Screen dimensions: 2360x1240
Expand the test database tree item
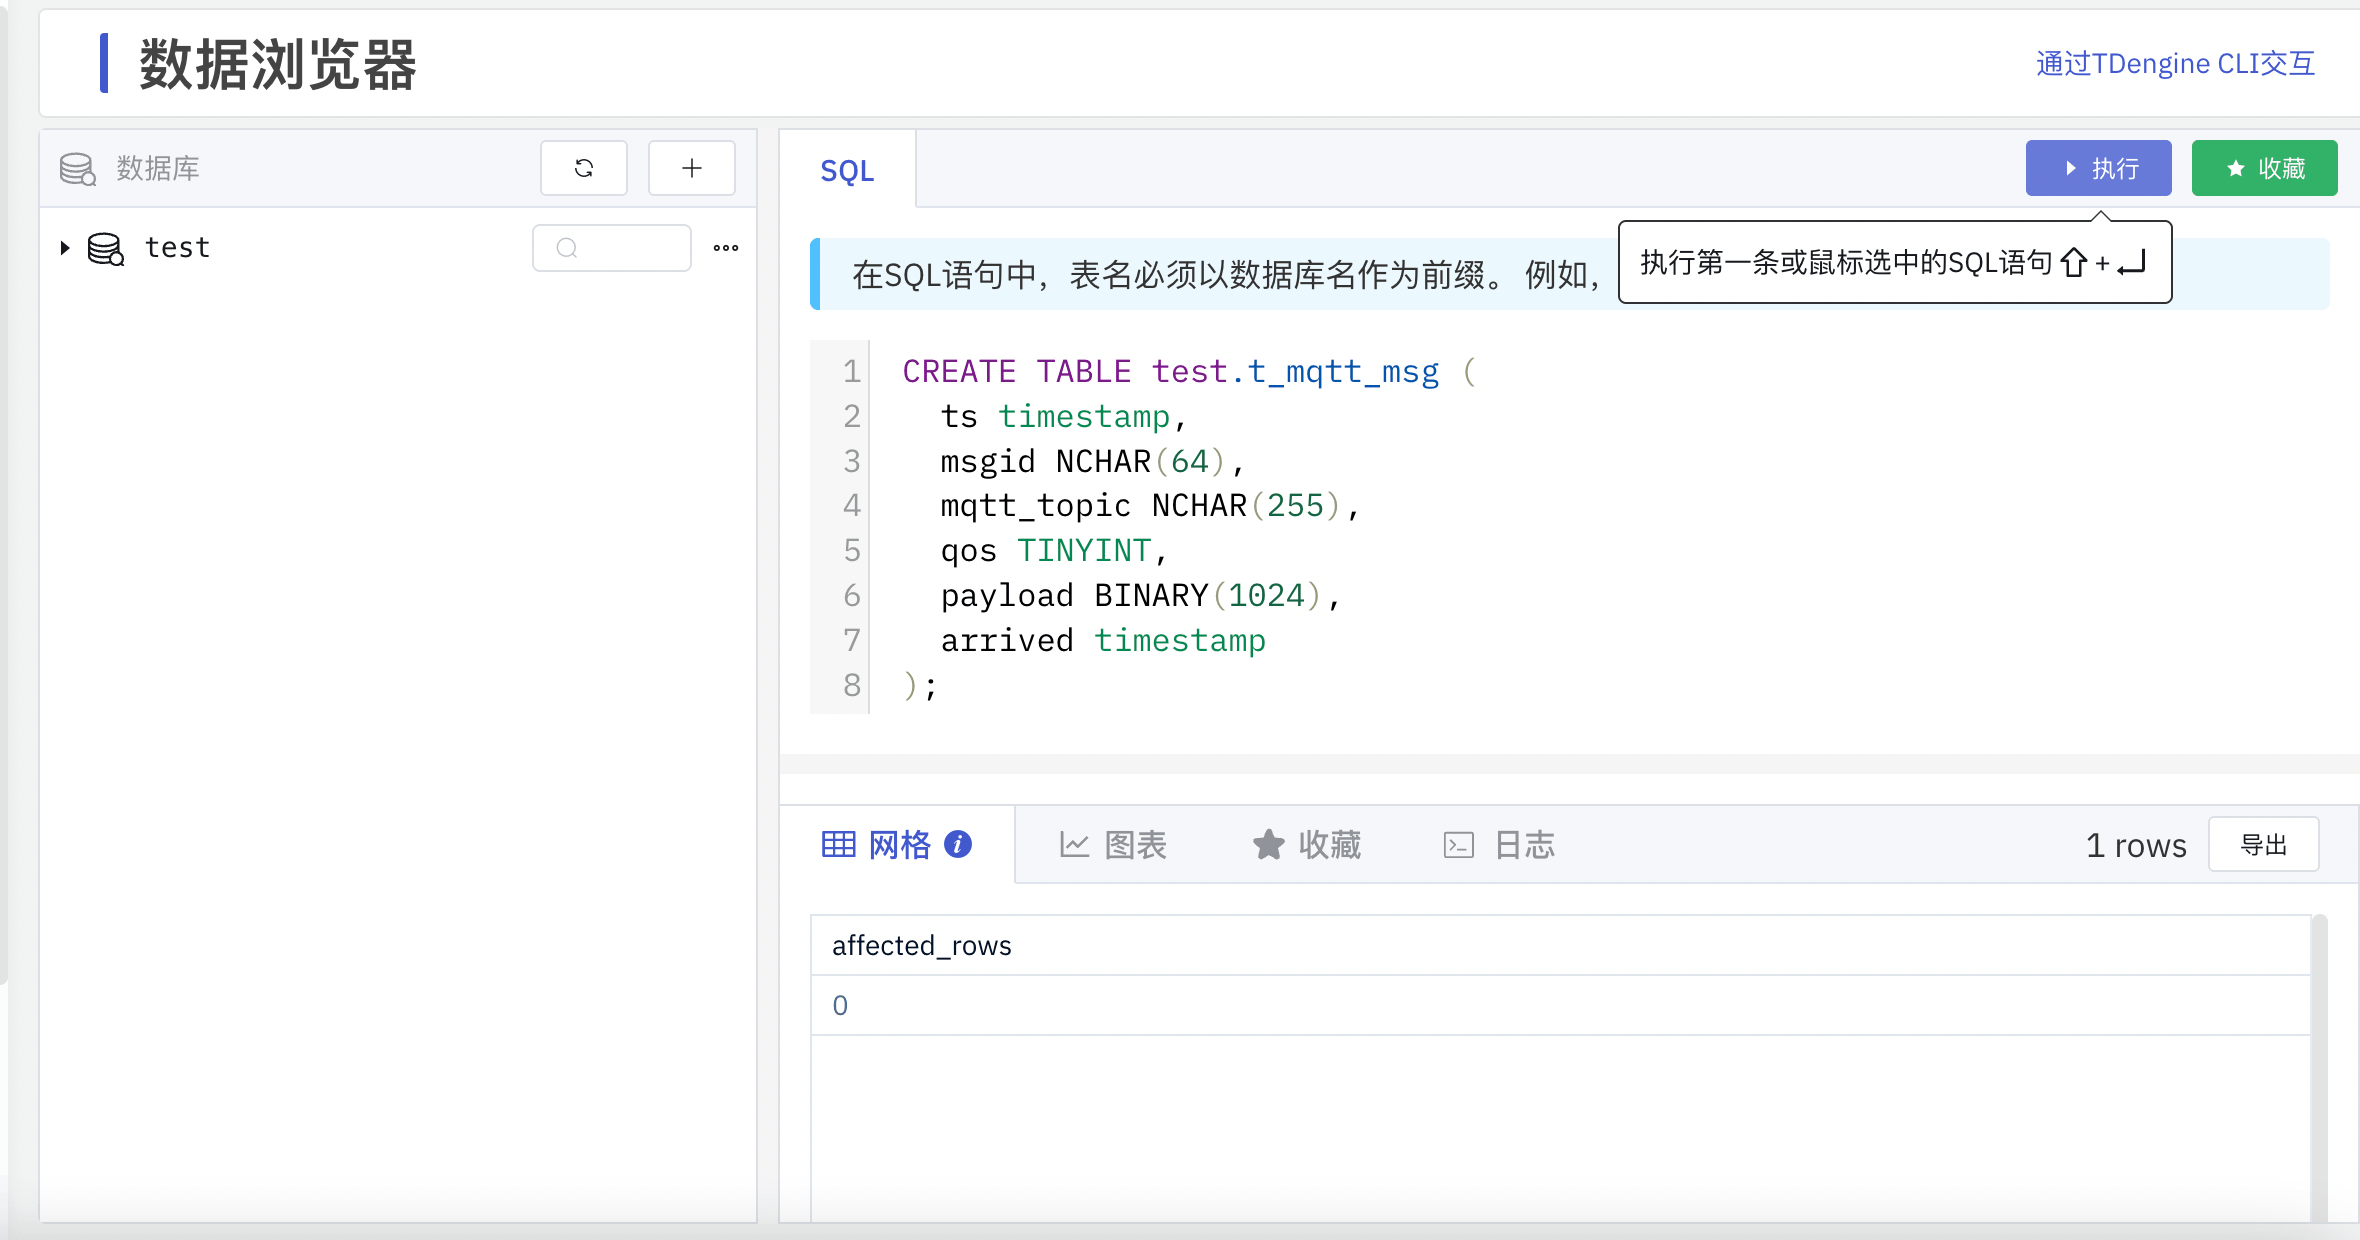tap(64, 248)
